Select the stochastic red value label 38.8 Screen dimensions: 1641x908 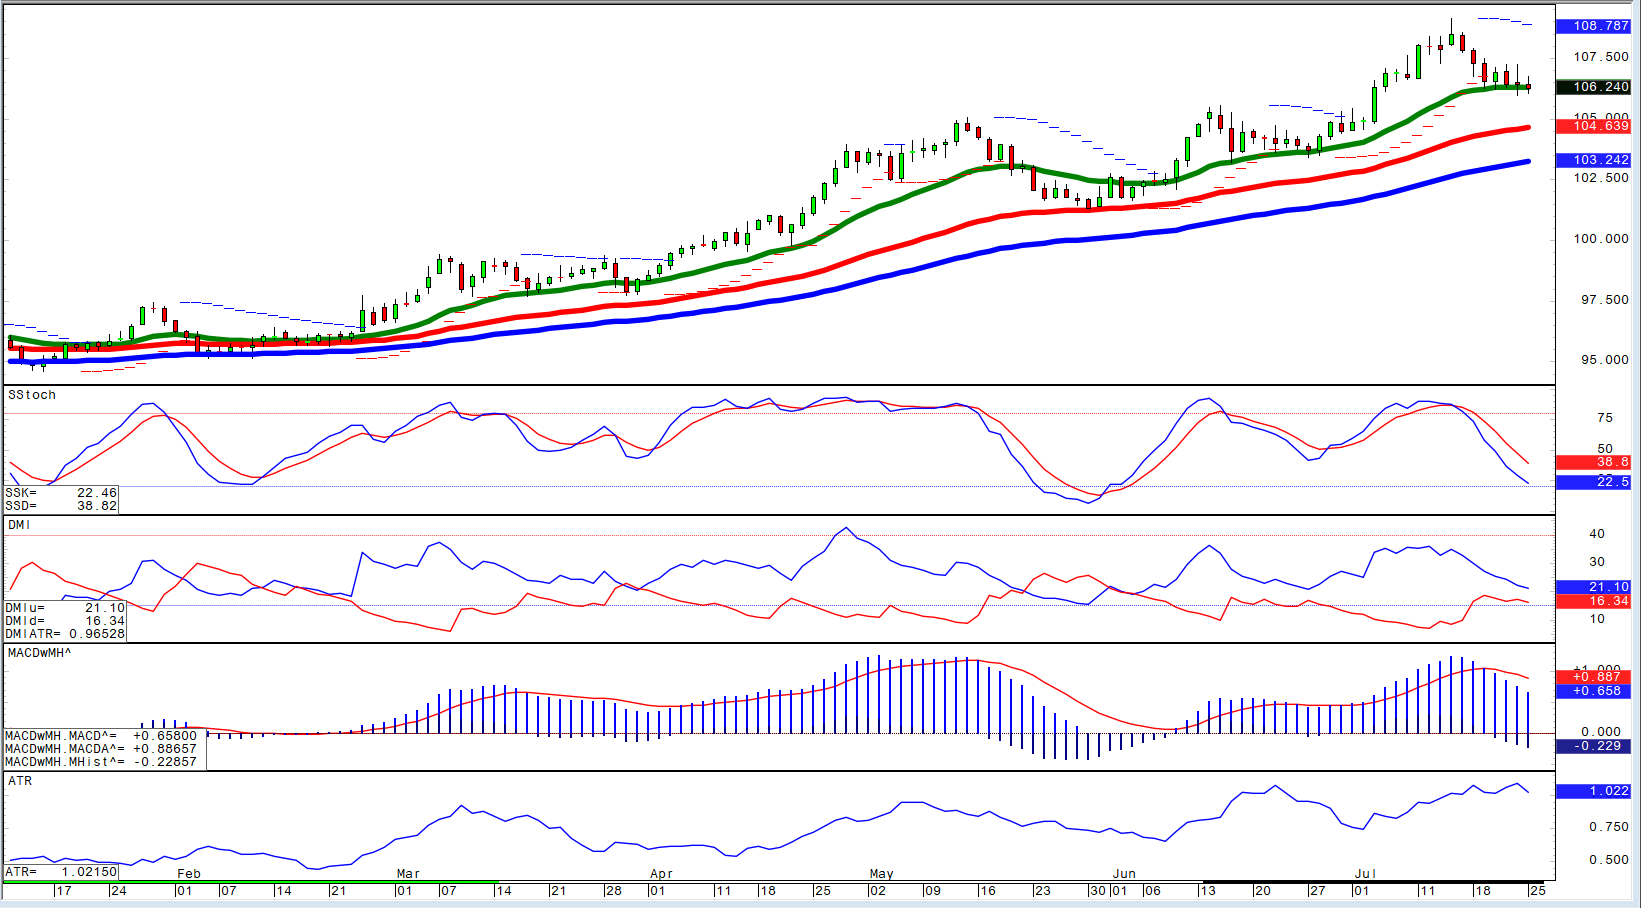tap(1594, 462)
